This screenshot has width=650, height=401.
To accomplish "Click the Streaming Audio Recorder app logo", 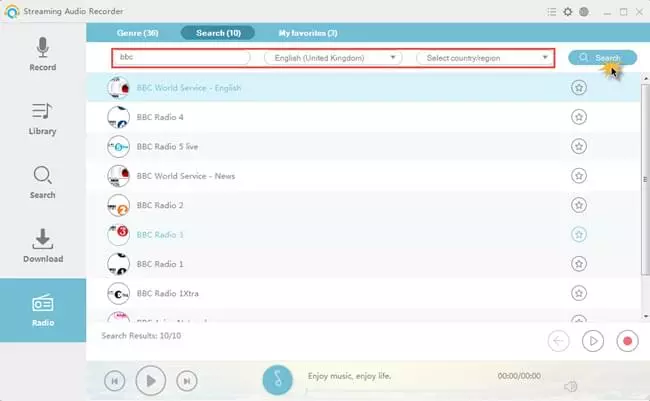I will click(12, 12).
